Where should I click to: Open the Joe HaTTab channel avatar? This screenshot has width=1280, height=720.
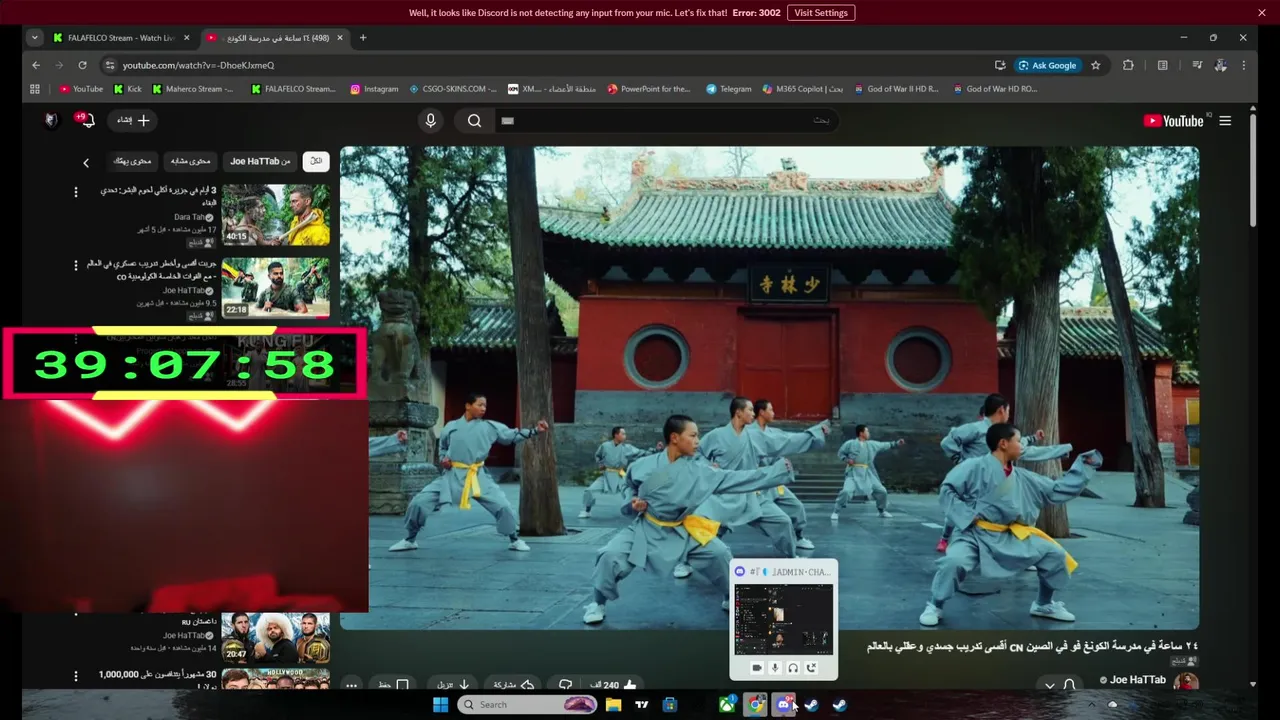(1186, 682)
